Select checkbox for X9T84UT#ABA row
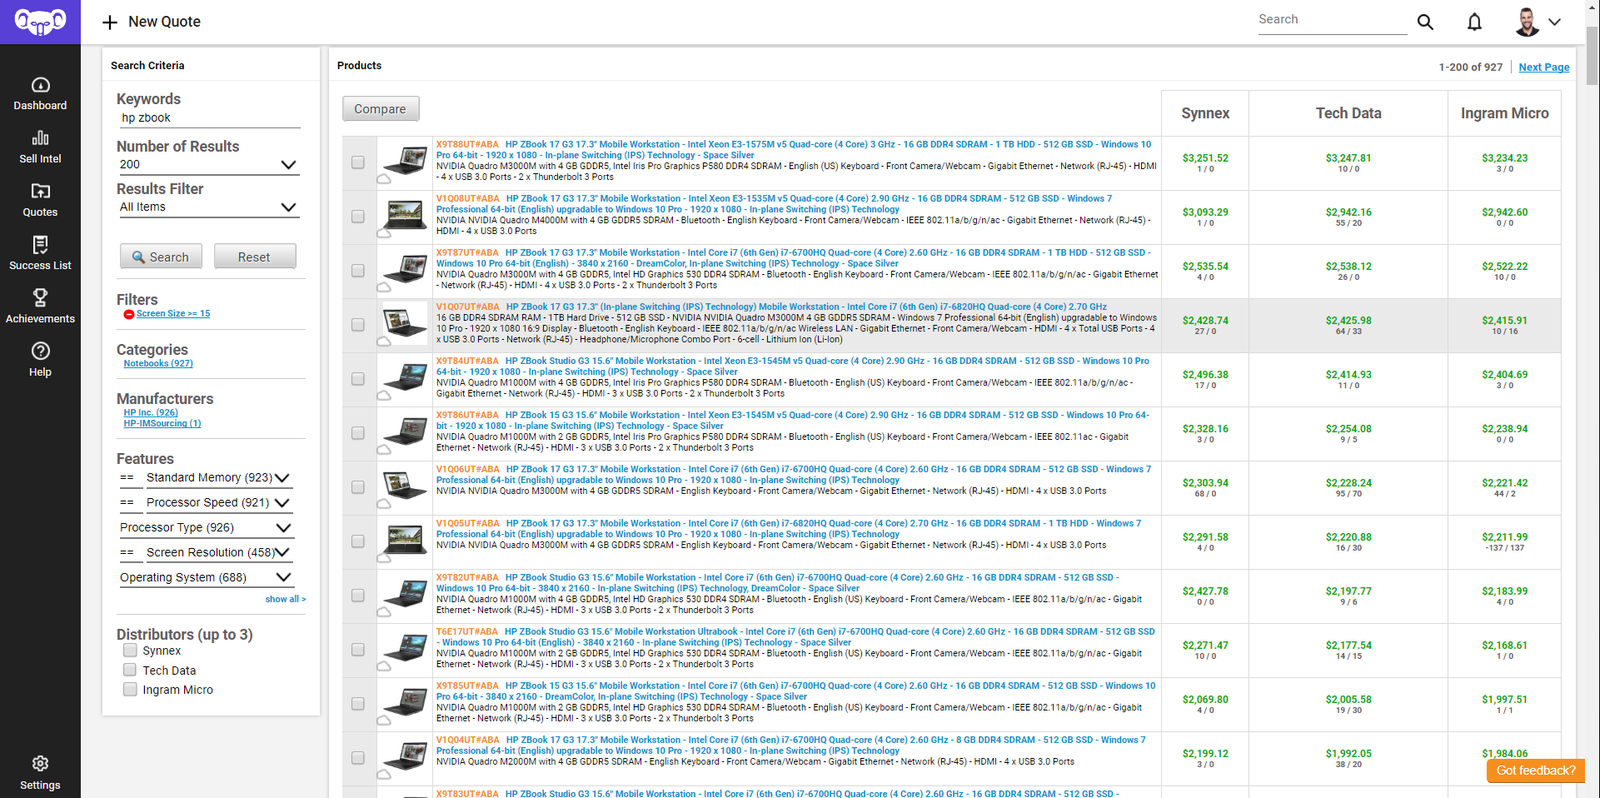Viewport: 1600px width, 798px height. [x=358, y=379]
